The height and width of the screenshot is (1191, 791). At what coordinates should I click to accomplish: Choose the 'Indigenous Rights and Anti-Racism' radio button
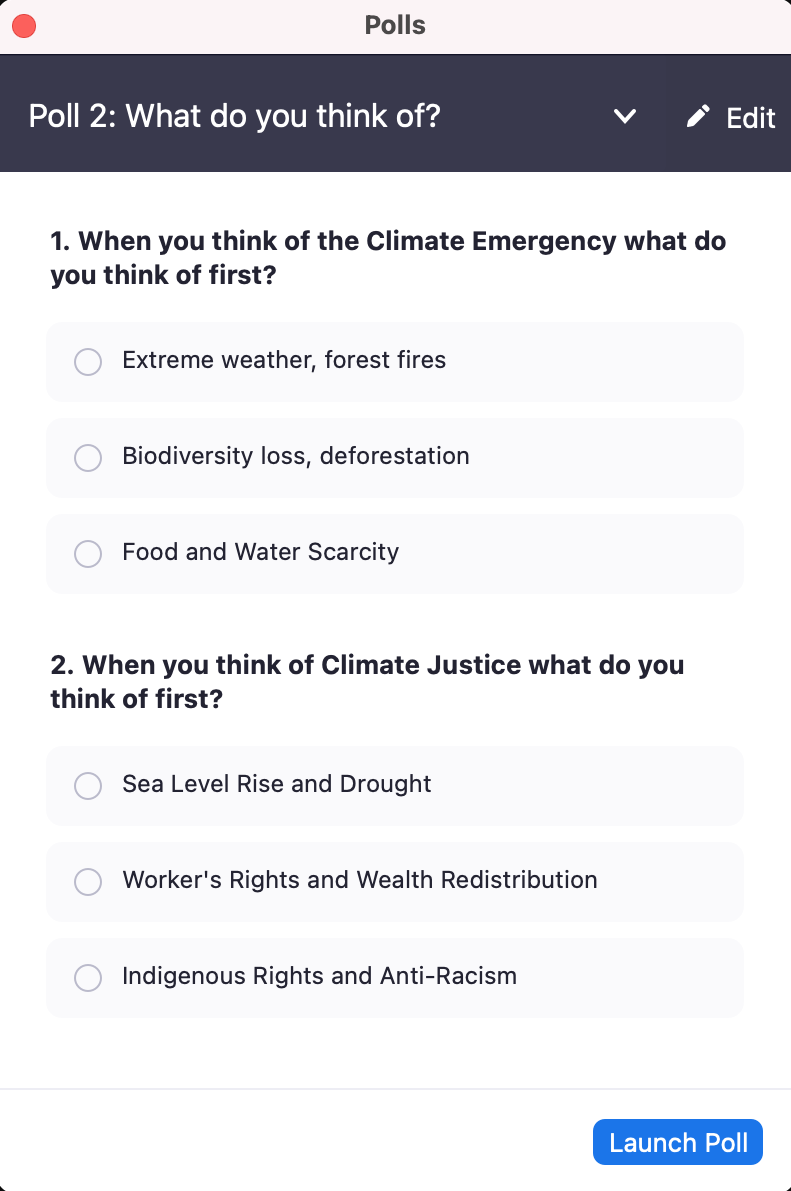88,978
